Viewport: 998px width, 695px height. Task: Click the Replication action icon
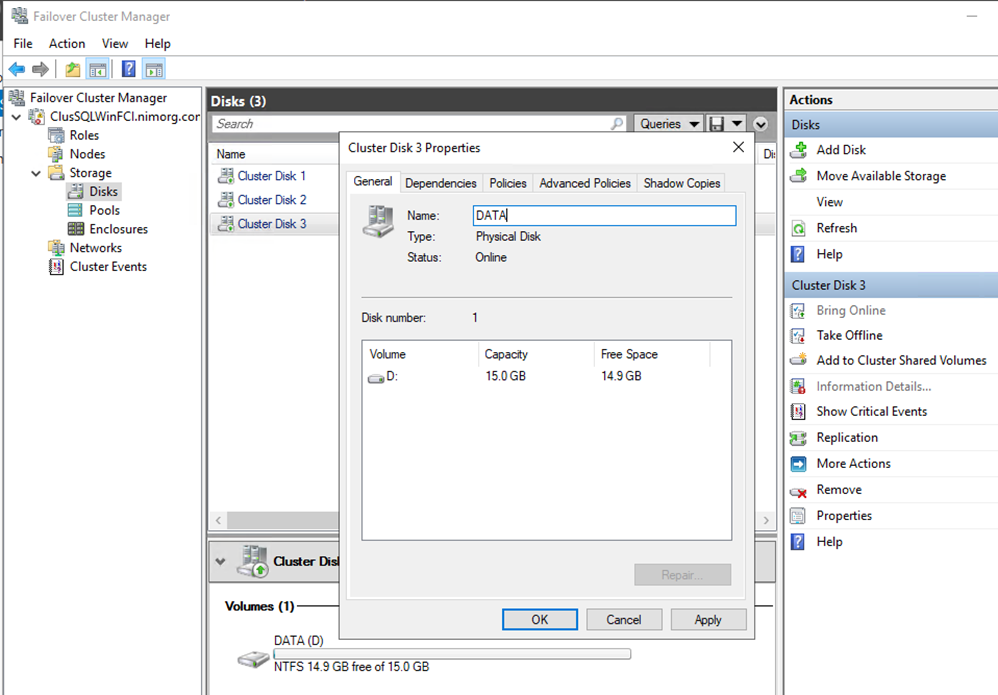[798, 438]
